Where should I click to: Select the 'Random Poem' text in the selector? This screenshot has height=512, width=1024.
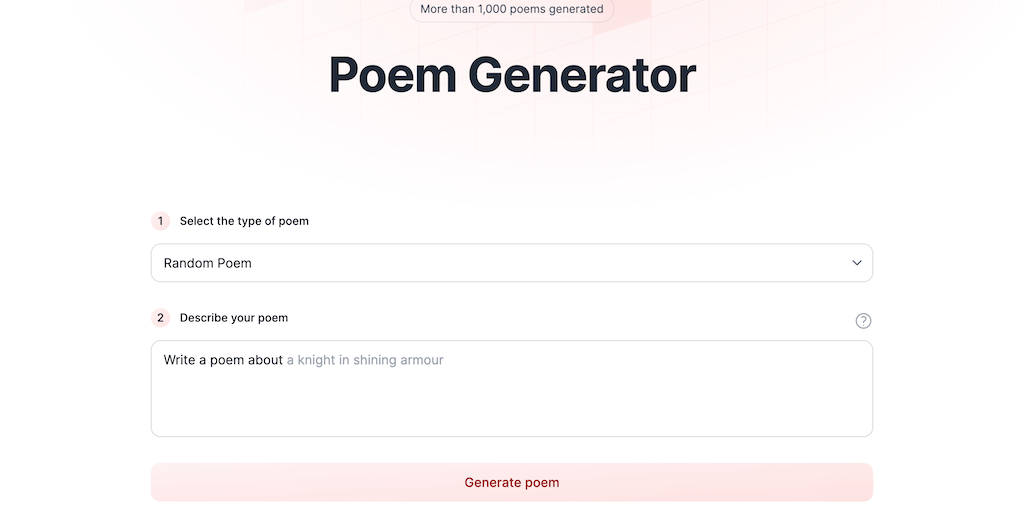208,263
